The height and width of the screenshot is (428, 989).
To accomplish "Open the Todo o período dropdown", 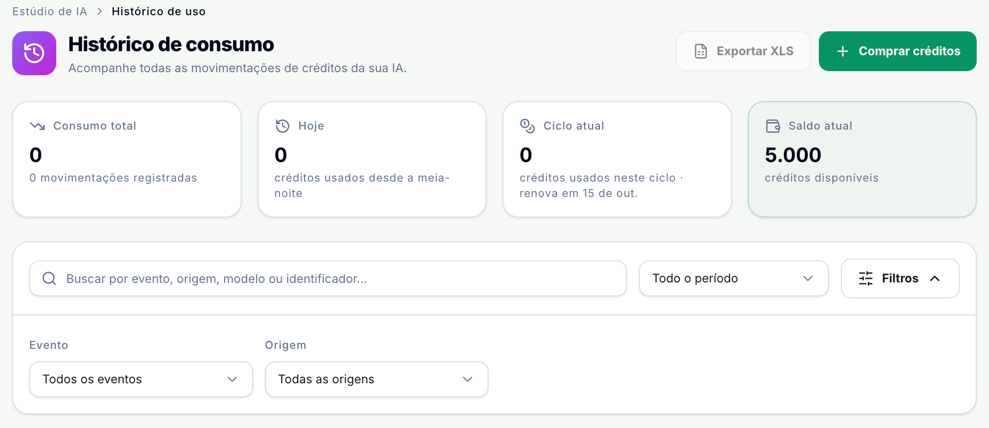I will coord(734,278).
